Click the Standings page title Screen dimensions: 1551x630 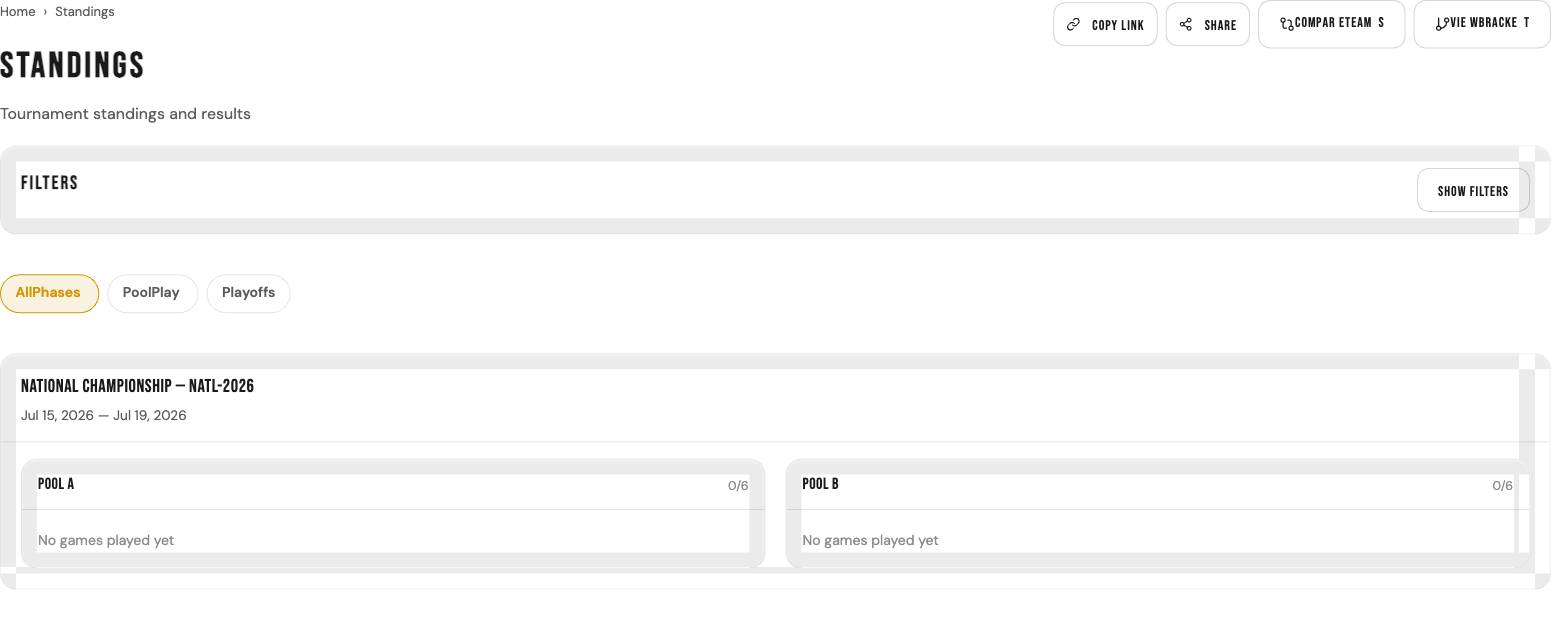coord(72,66)
